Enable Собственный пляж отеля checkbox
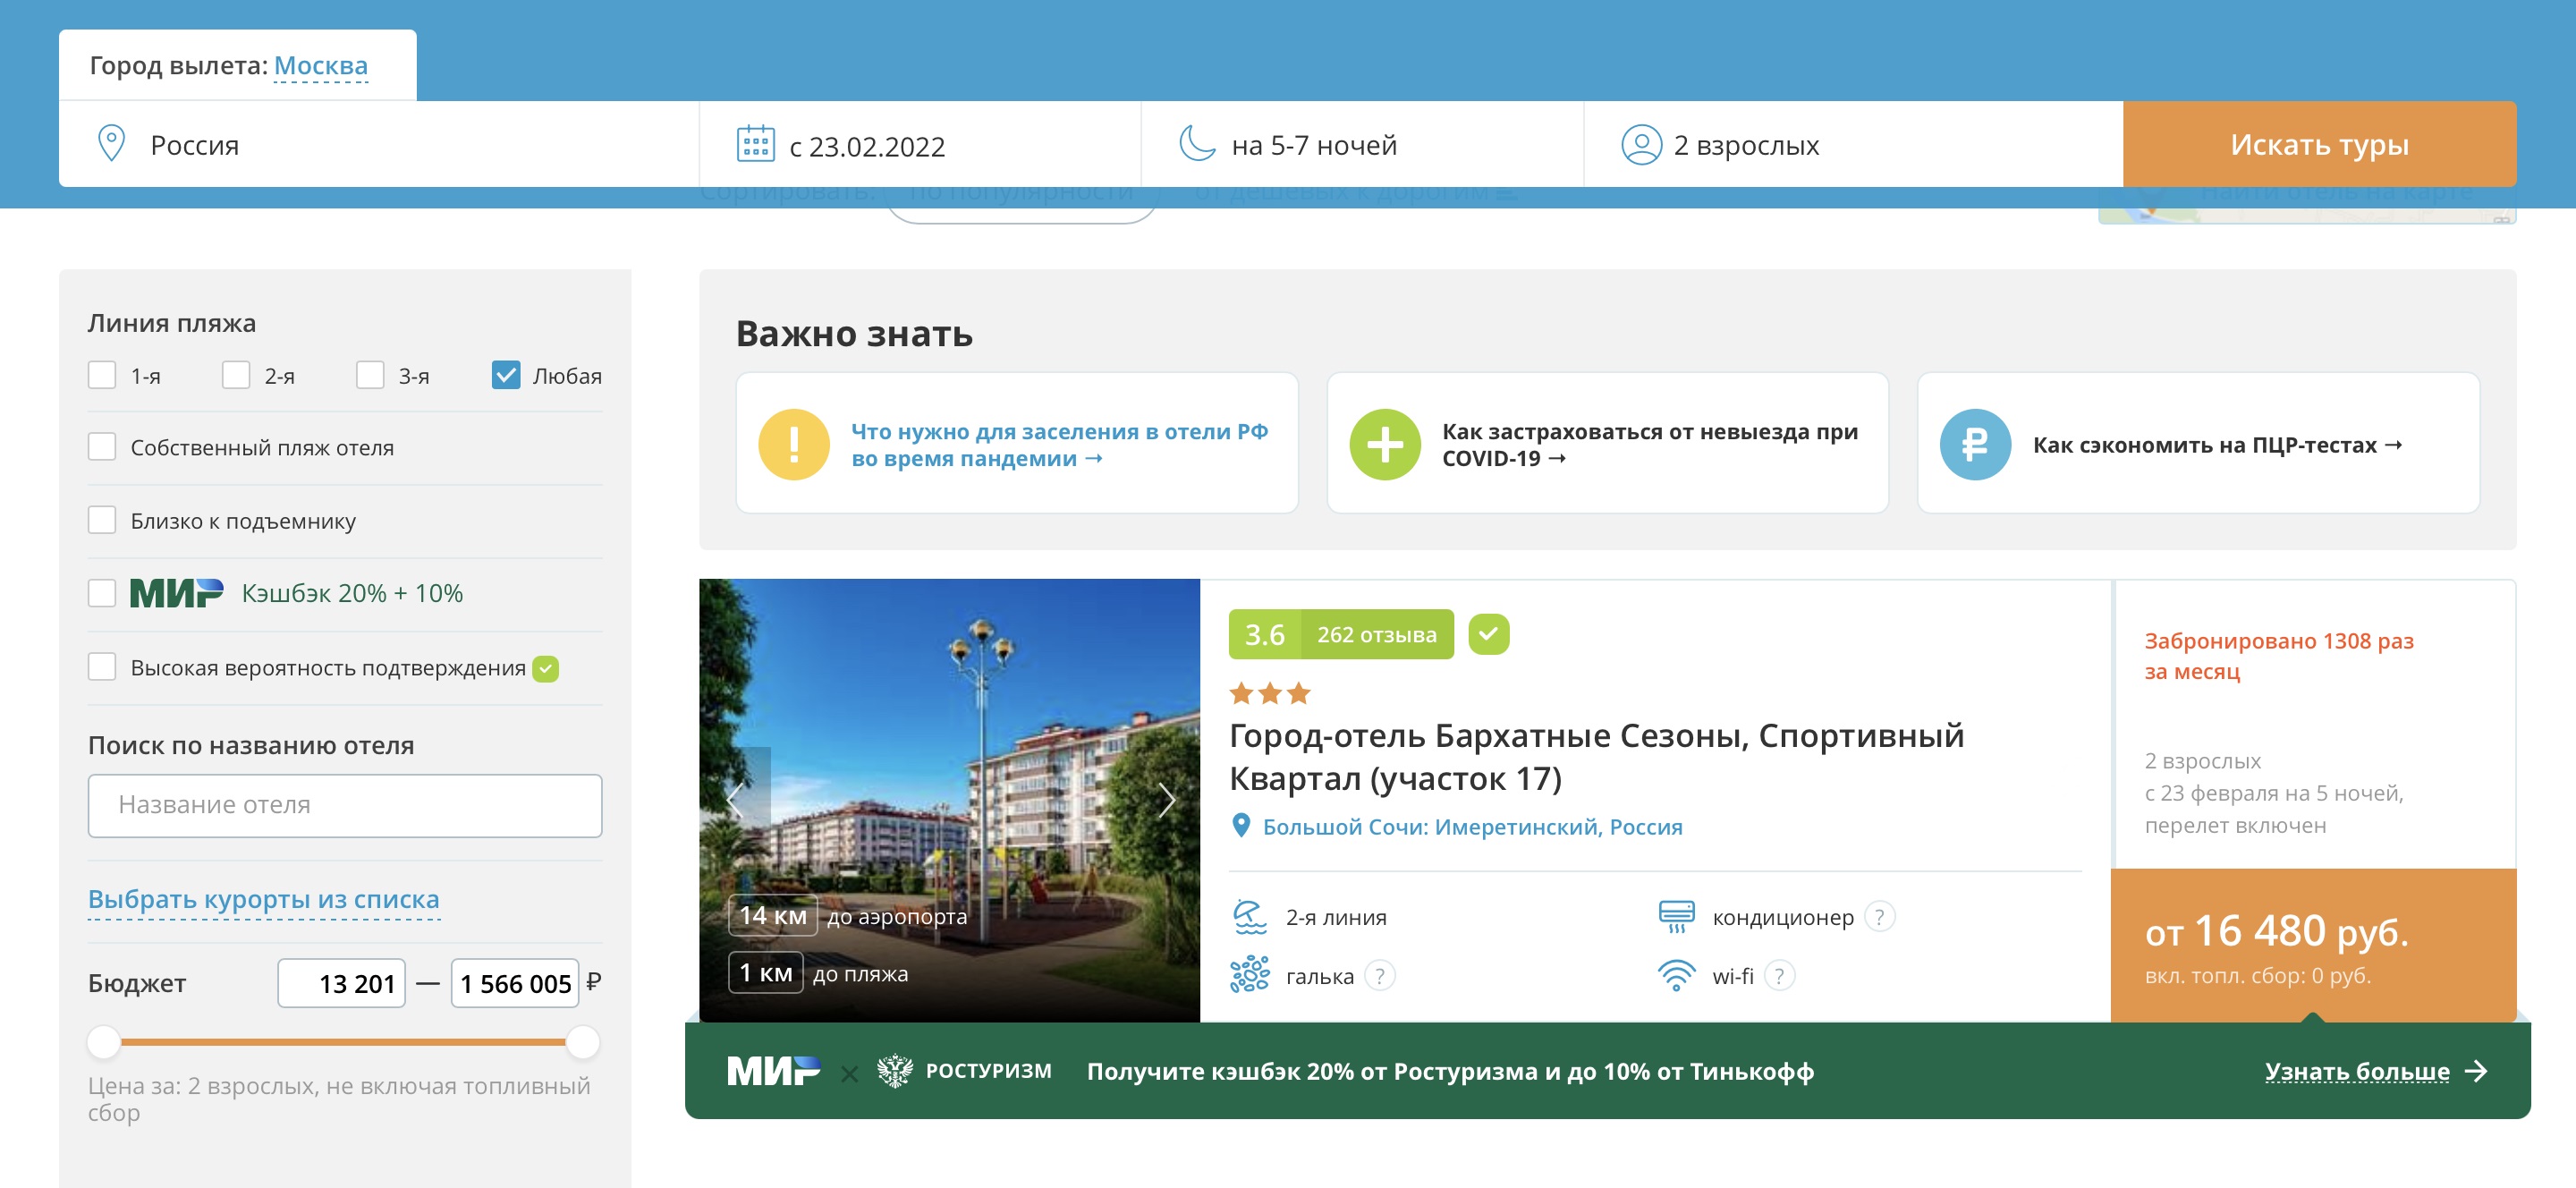 (102, 447)
